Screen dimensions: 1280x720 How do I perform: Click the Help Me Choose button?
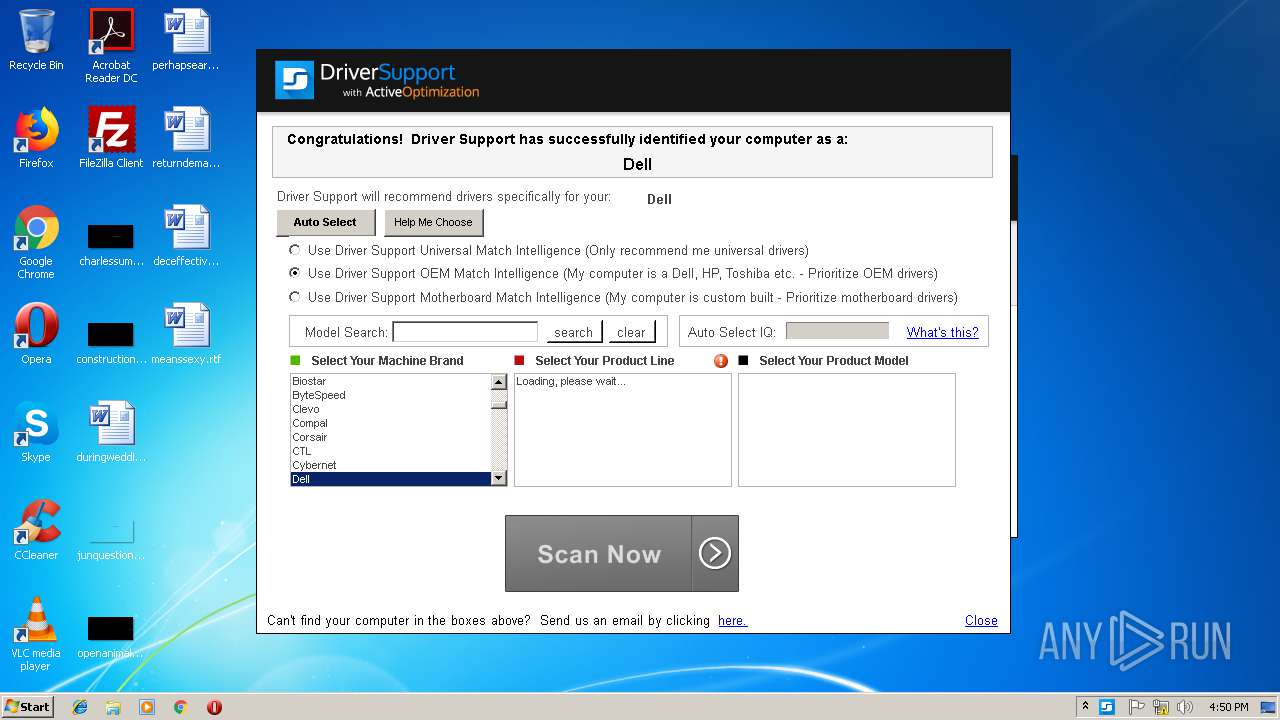click(x=433, y=222)
